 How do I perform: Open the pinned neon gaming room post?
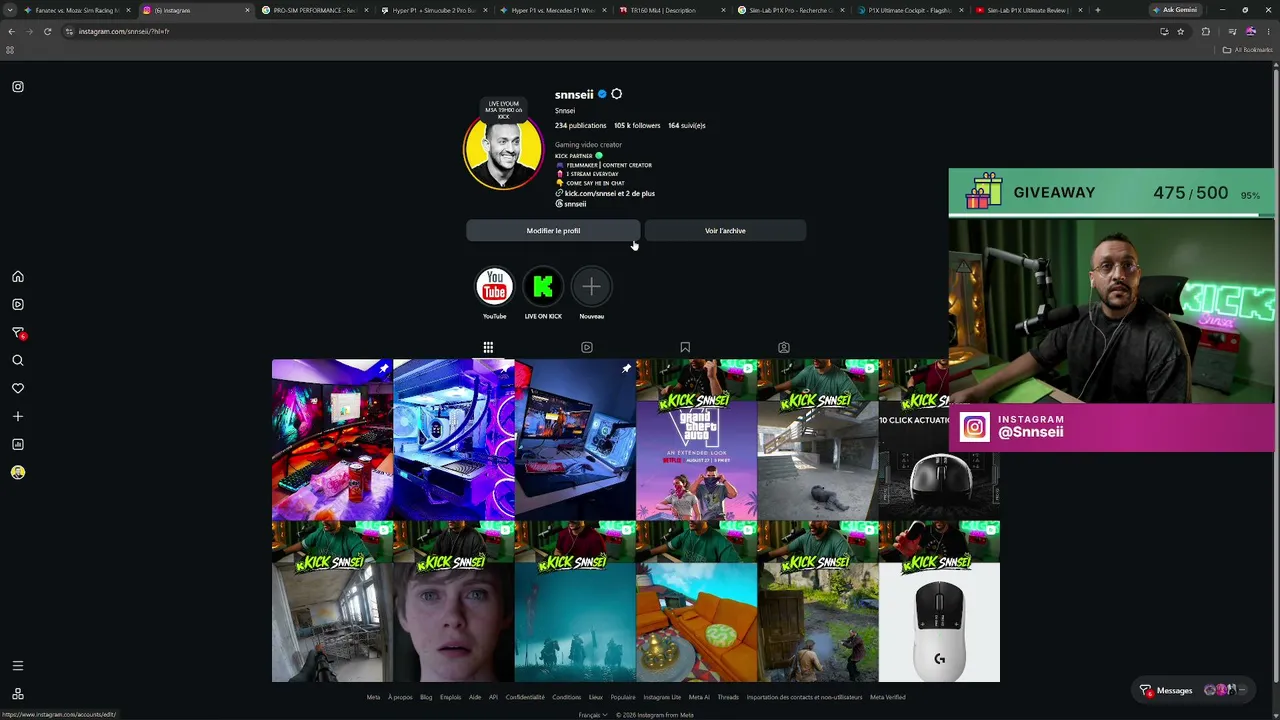[x=332, y=440]
